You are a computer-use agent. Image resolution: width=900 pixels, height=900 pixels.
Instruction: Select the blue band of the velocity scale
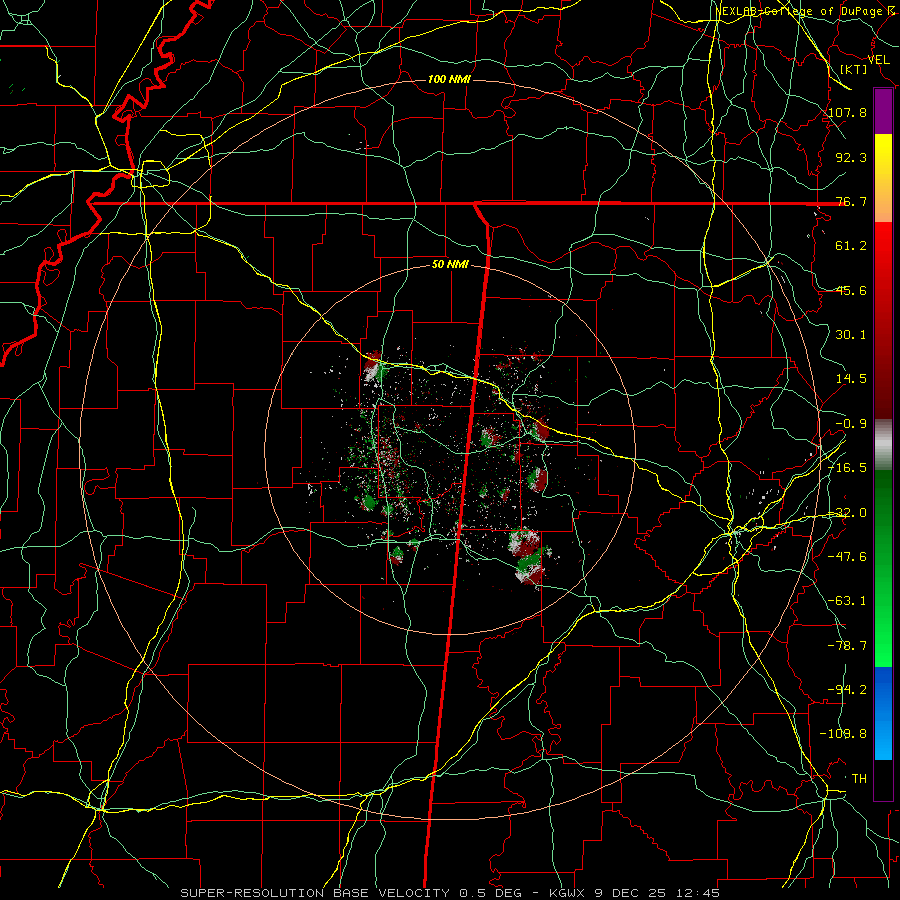pos(883,713)
